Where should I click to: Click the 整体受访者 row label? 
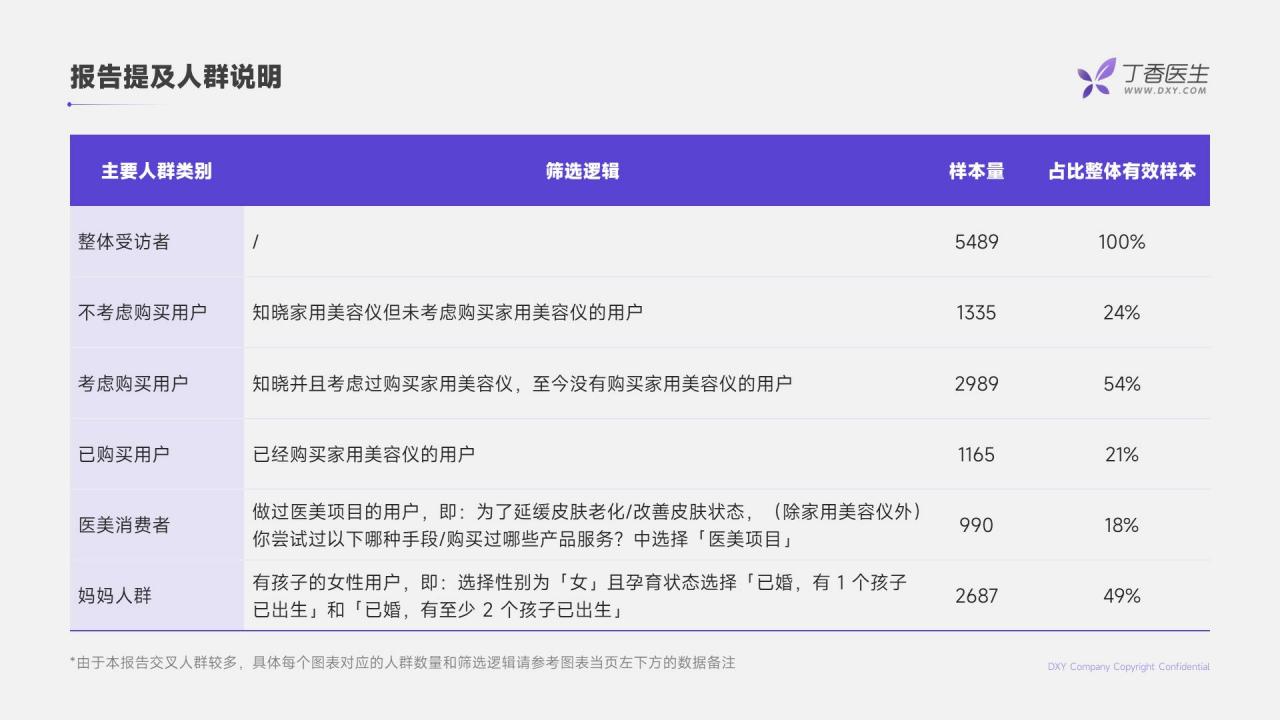[x=124, y=242]
